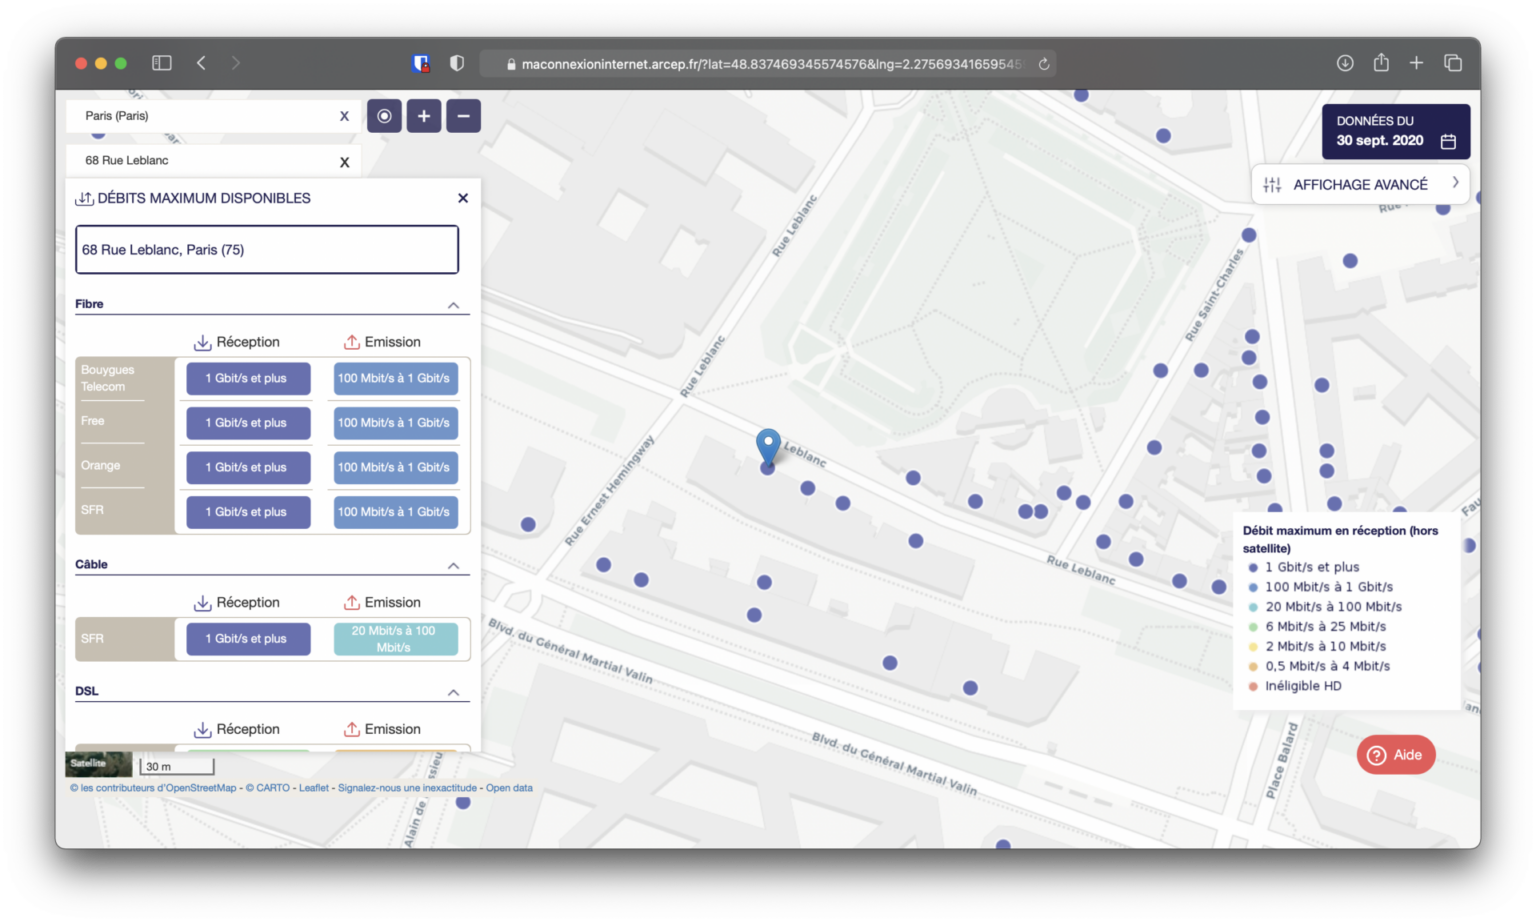Viewport: 1536px width, 922px height.
Task: Click the Safari privacy shield icon
Action: coord(457,63)
